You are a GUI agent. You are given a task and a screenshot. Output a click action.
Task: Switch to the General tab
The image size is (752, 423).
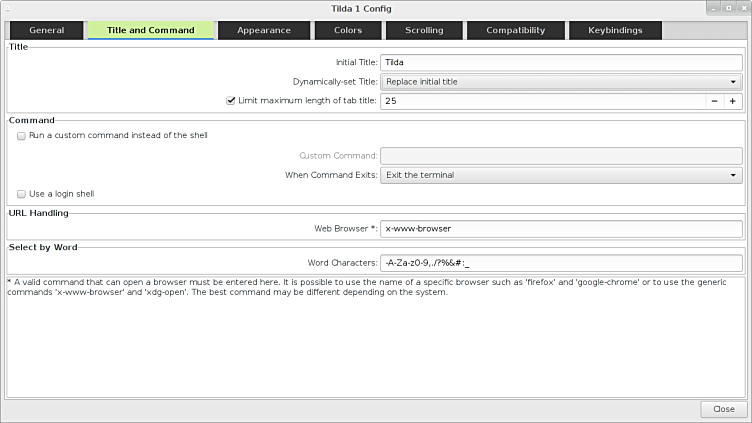tap(47, 30)
